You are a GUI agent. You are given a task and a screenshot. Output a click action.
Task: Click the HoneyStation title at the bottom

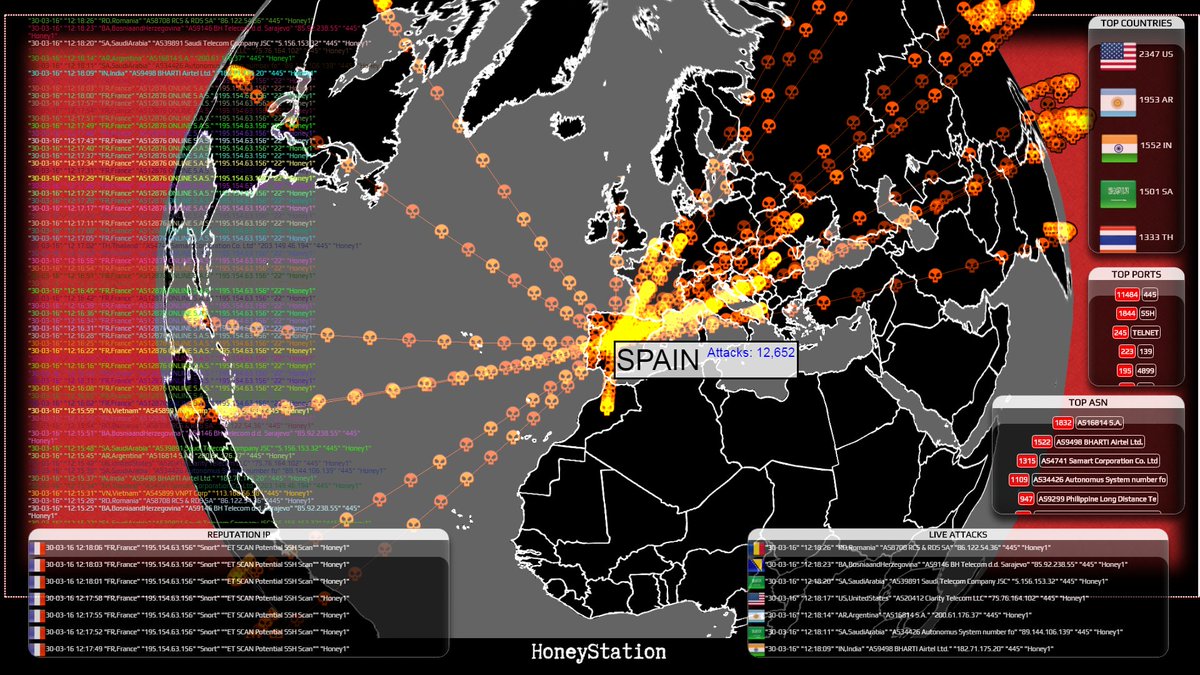[x=599, y=652]
